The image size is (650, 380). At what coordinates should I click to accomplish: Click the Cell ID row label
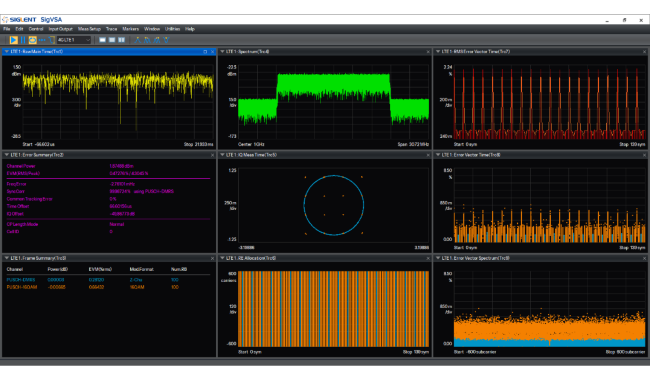(x=13, y=232)
